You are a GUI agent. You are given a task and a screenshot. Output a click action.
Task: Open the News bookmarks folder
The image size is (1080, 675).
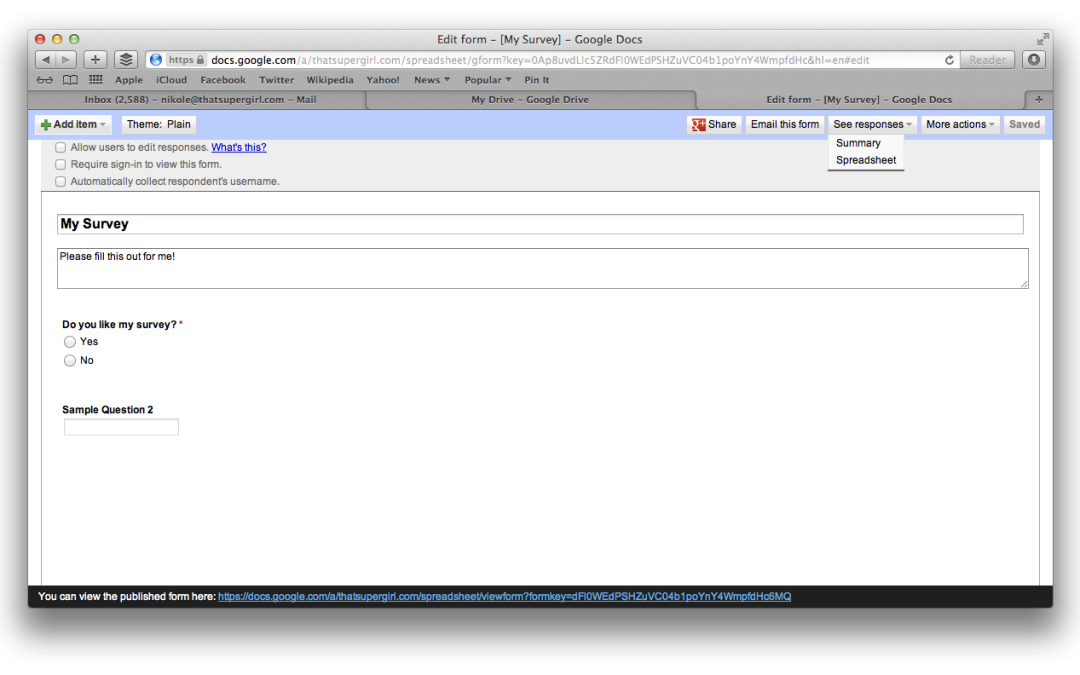432,80
